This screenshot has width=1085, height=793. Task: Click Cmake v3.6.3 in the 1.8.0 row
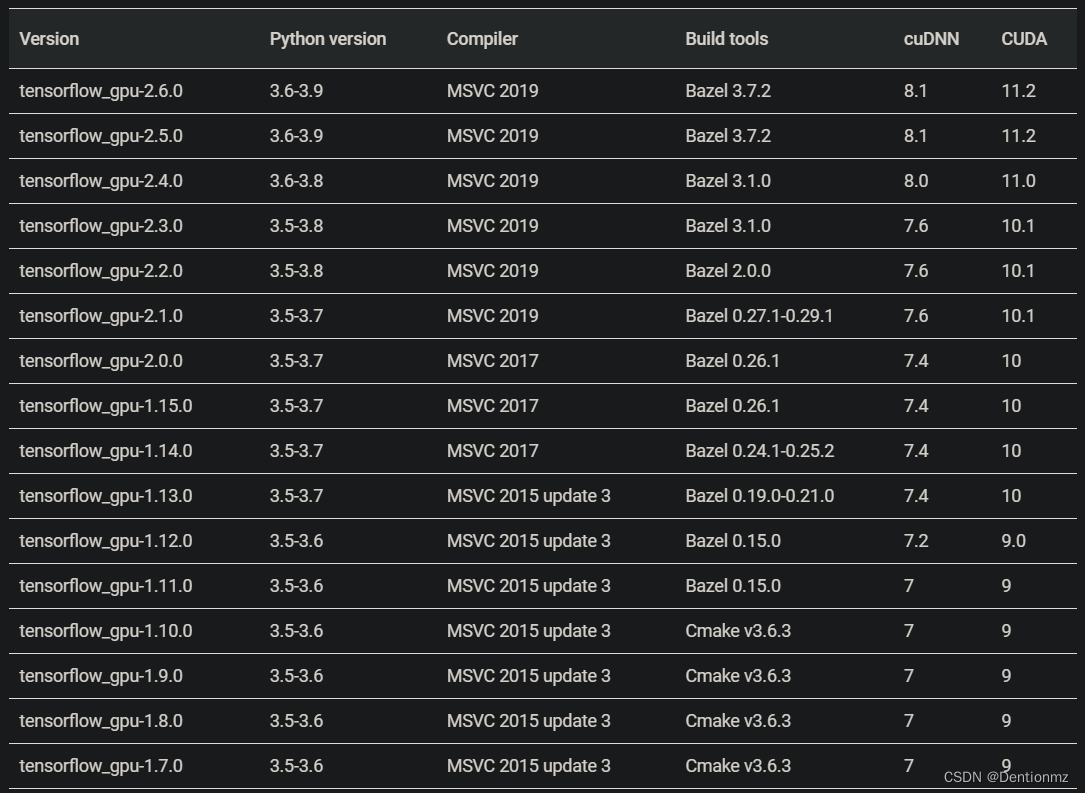pos(738,721)
